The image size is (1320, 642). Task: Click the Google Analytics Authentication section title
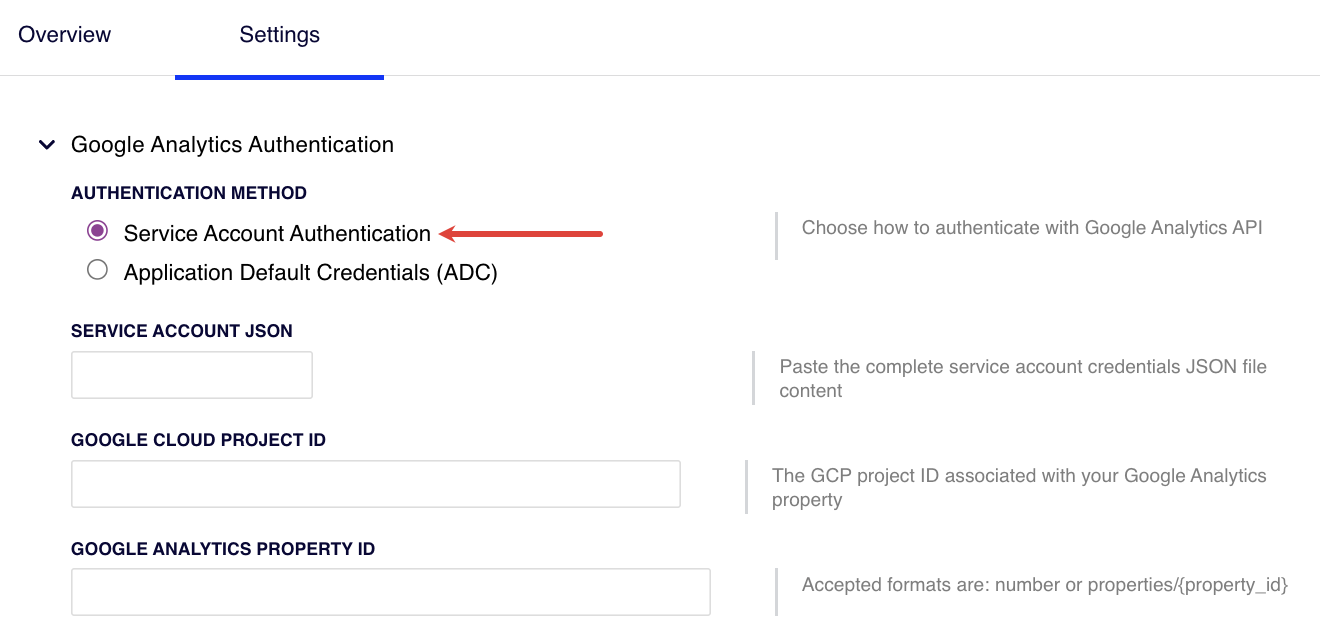pos(232,144)
